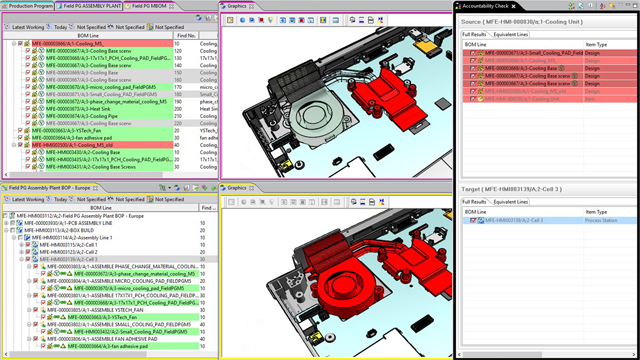Expand the PCB ASSEMBLY LINE node

(x=6, y=223)
